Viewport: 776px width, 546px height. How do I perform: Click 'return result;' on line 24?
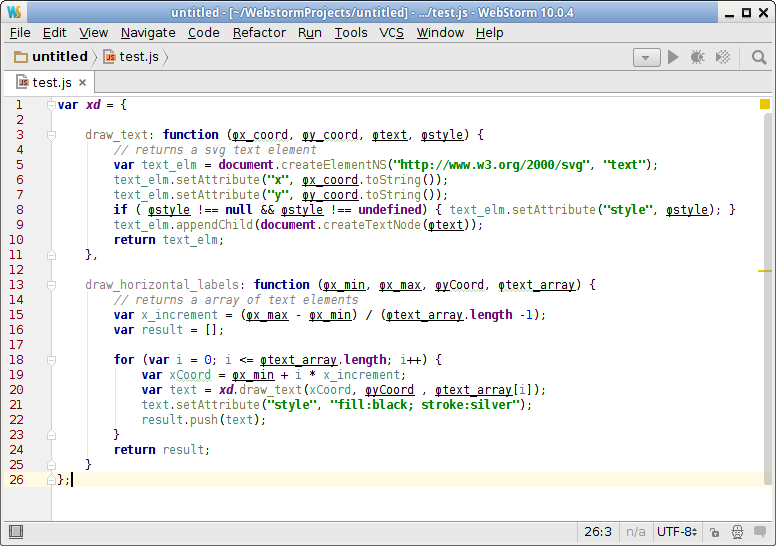162,450
